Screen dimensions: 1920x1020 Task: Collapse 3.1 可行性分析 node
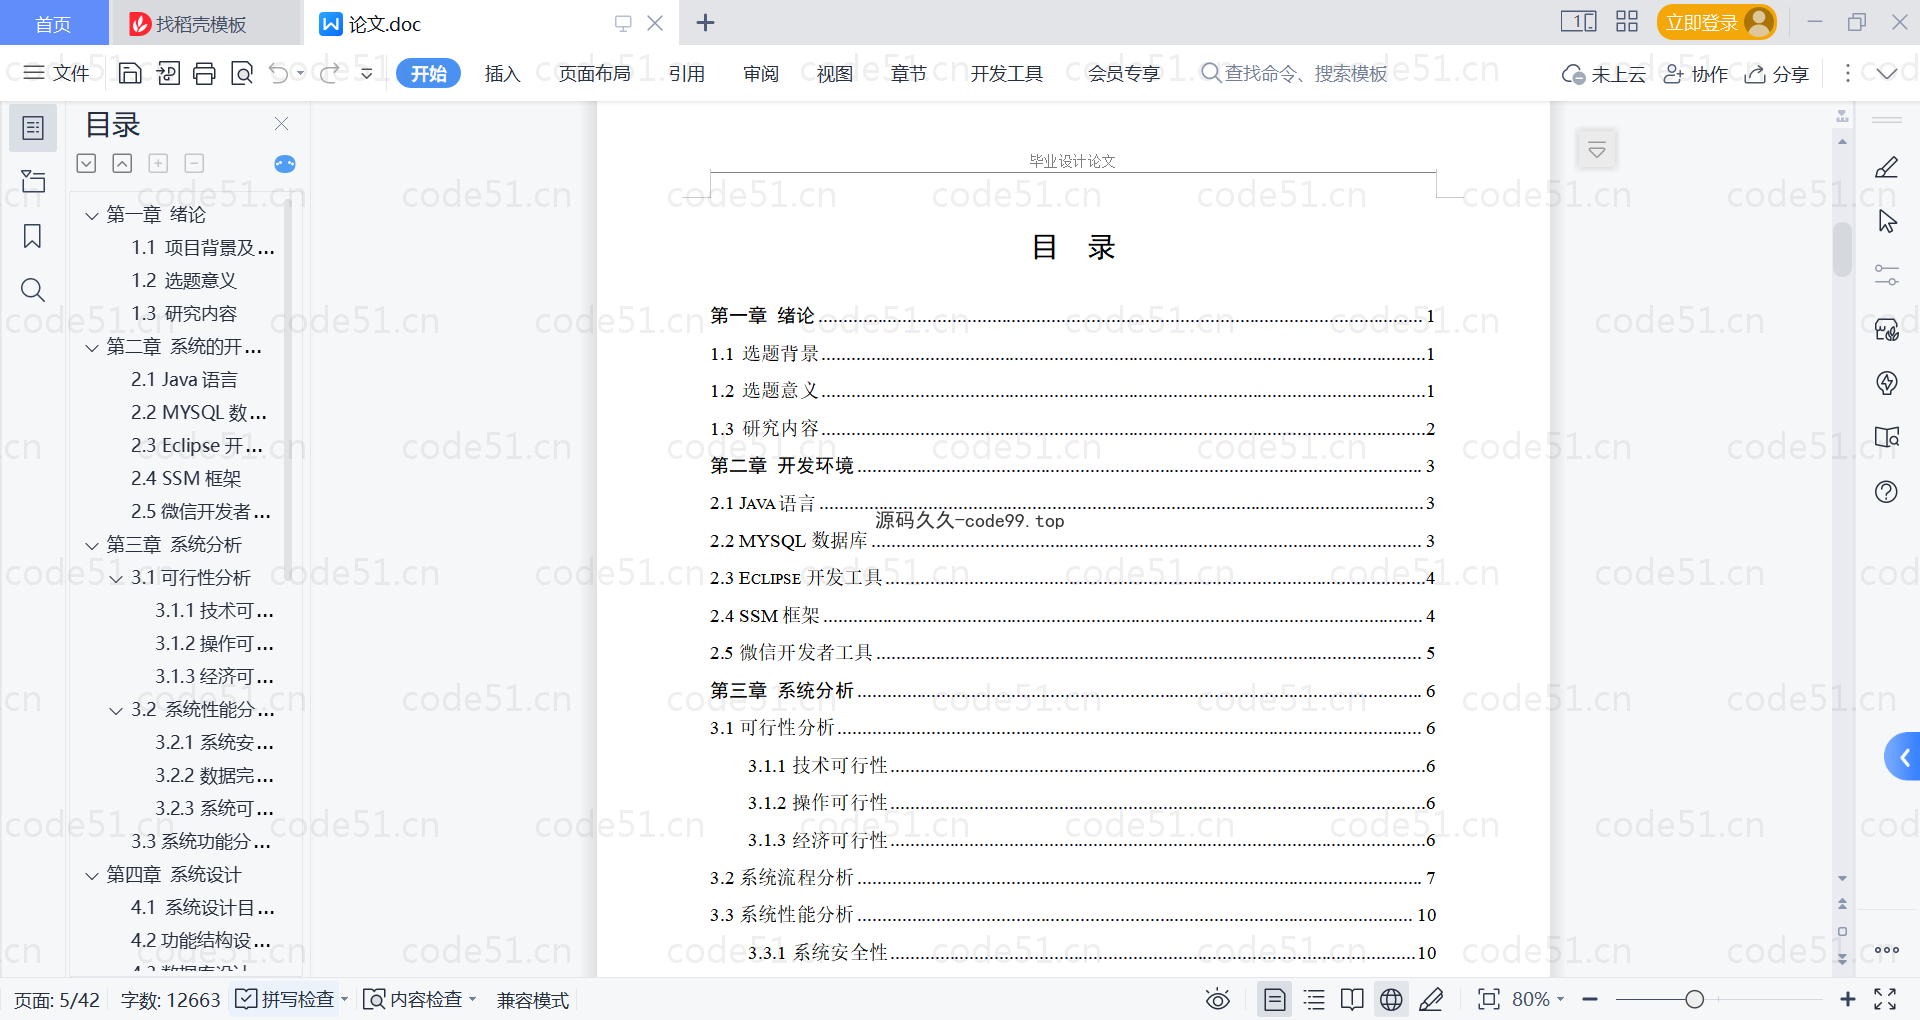pyautogui.click(x=116, y=578)
